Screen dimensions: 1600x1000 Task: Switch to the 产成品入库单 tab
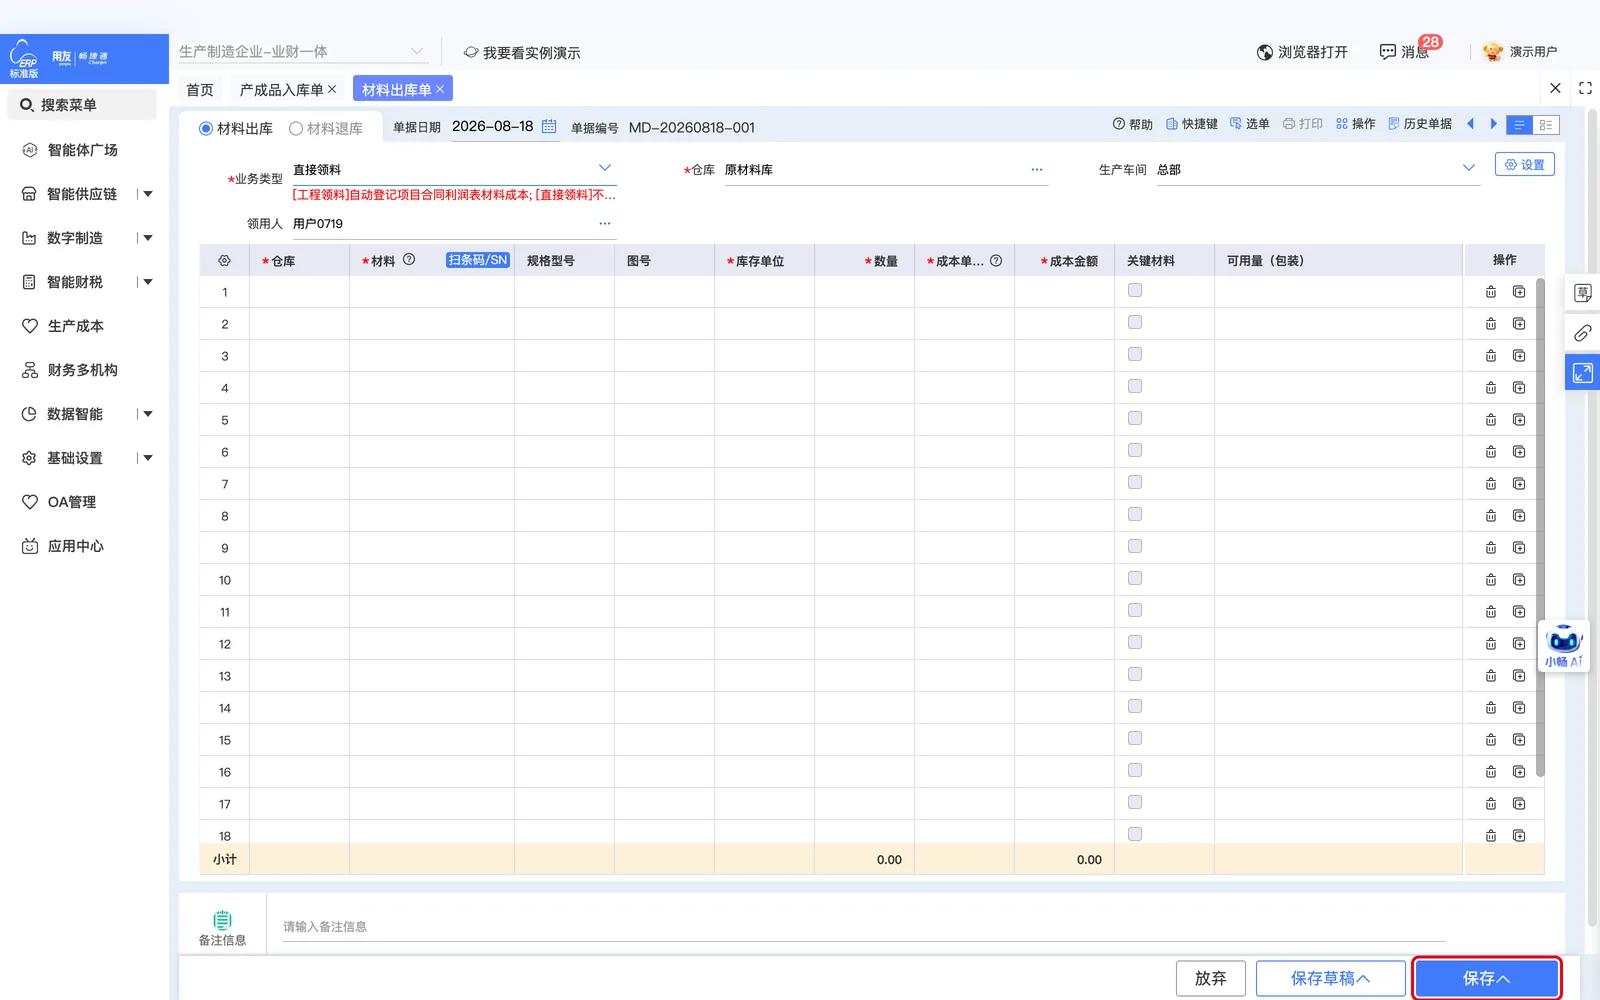coord(281,90)
